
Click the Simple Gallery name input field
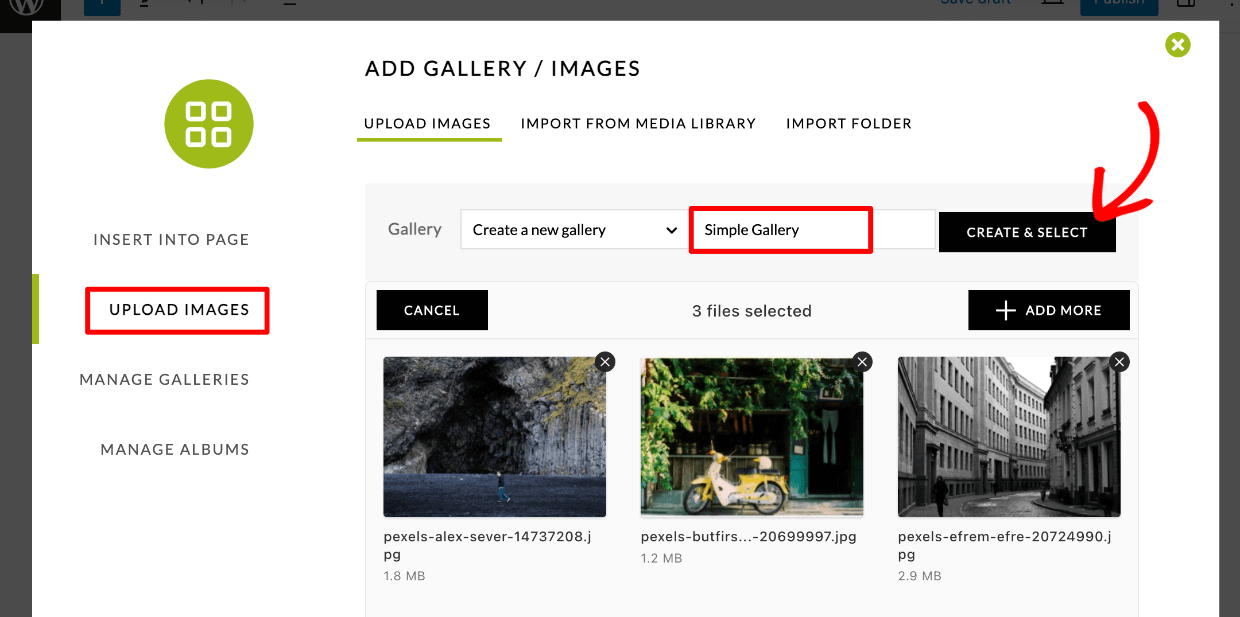780,229
